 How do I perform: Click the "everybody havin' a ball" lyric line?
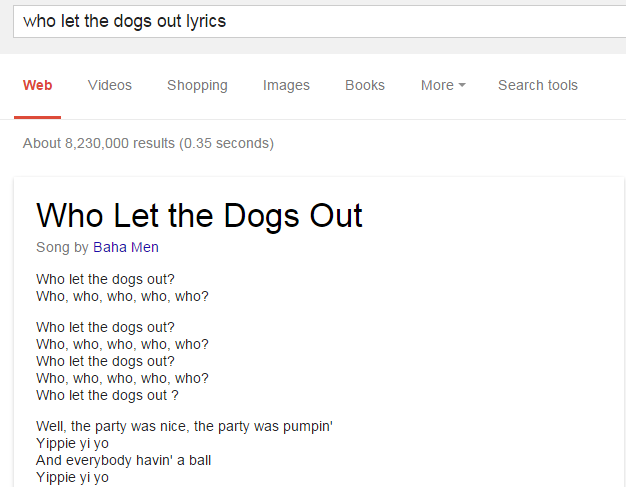tap(123, 460)
